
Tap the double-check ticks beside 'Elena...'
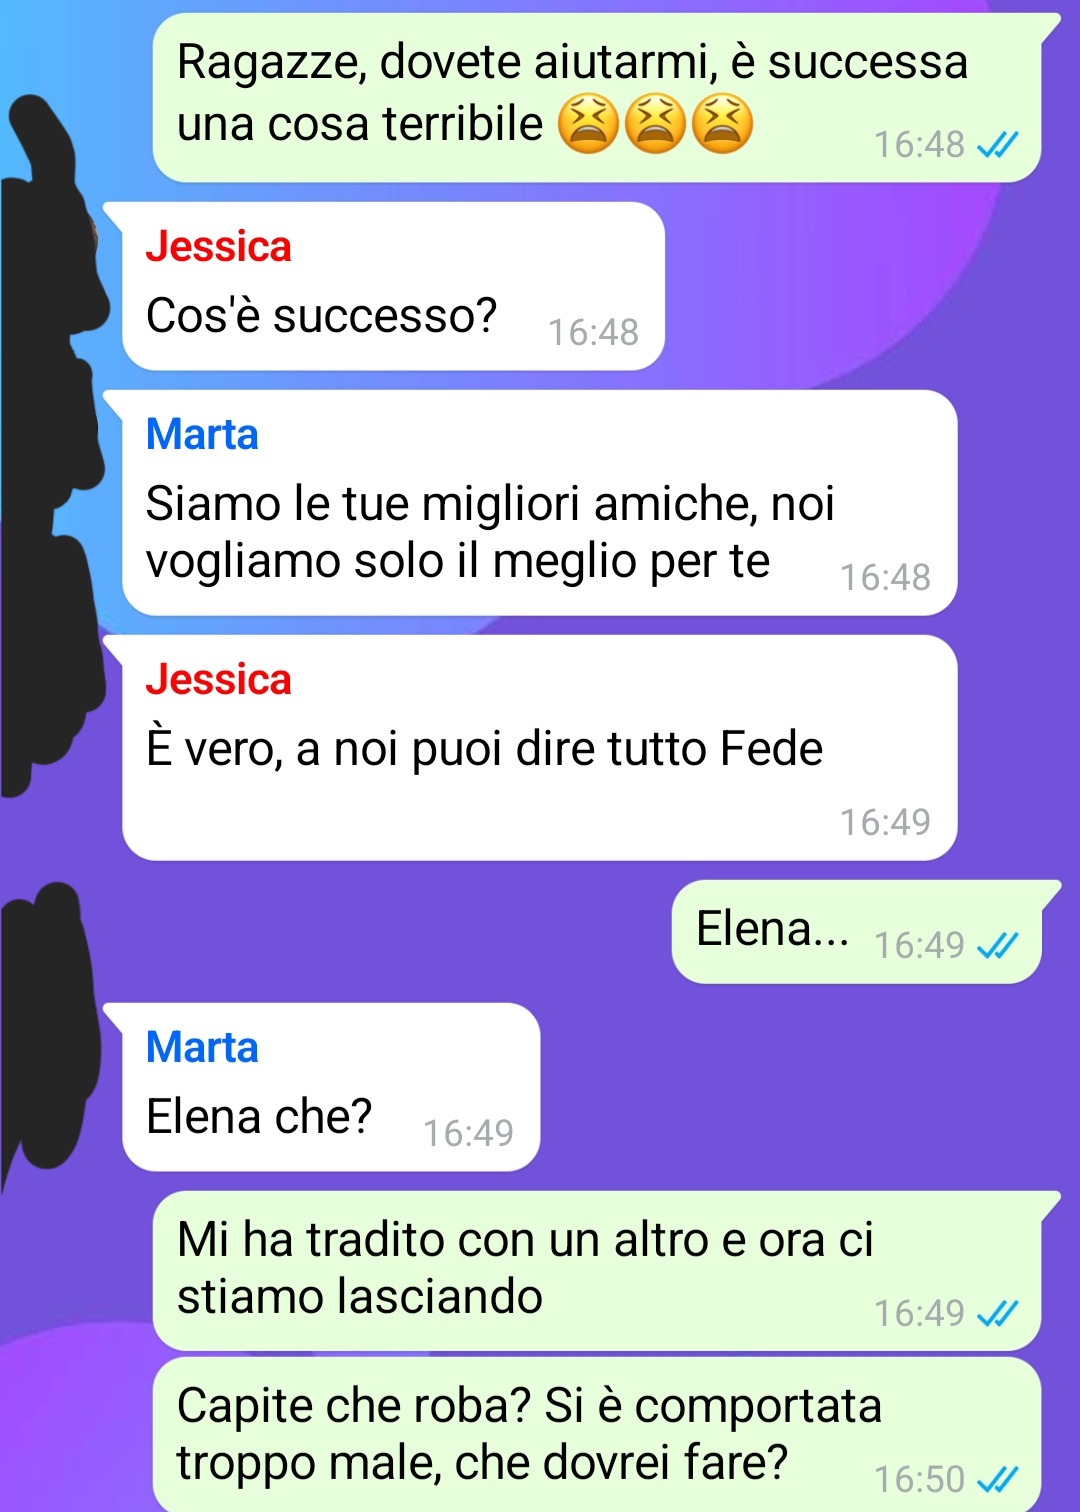997,945
